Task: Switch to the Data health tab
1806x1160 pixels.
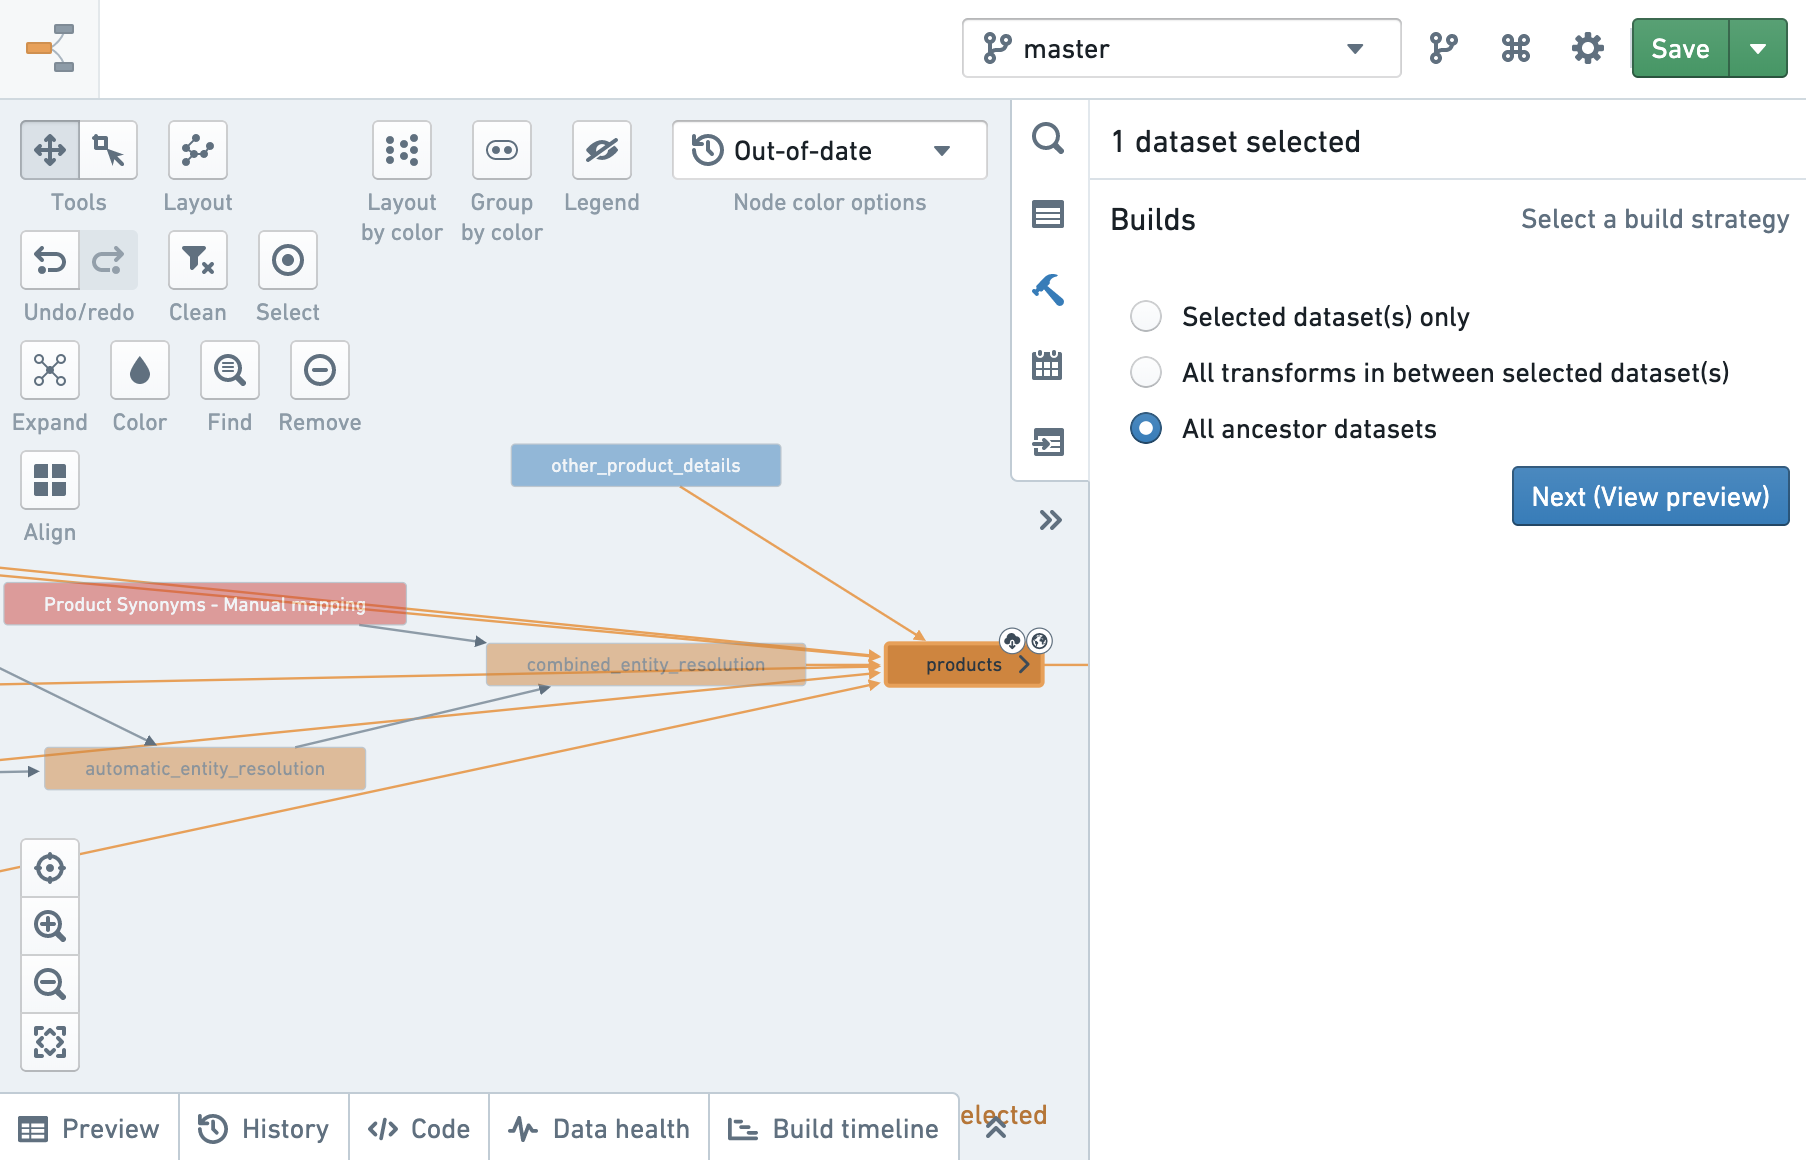Action: click(x=599, y=1129)
